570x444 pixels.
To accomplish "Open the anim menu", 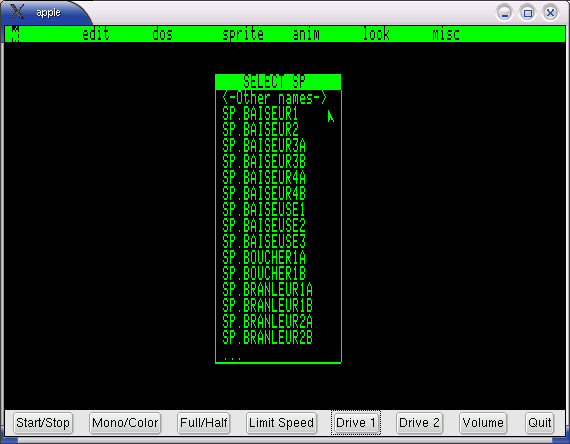I will coord(306,34).
